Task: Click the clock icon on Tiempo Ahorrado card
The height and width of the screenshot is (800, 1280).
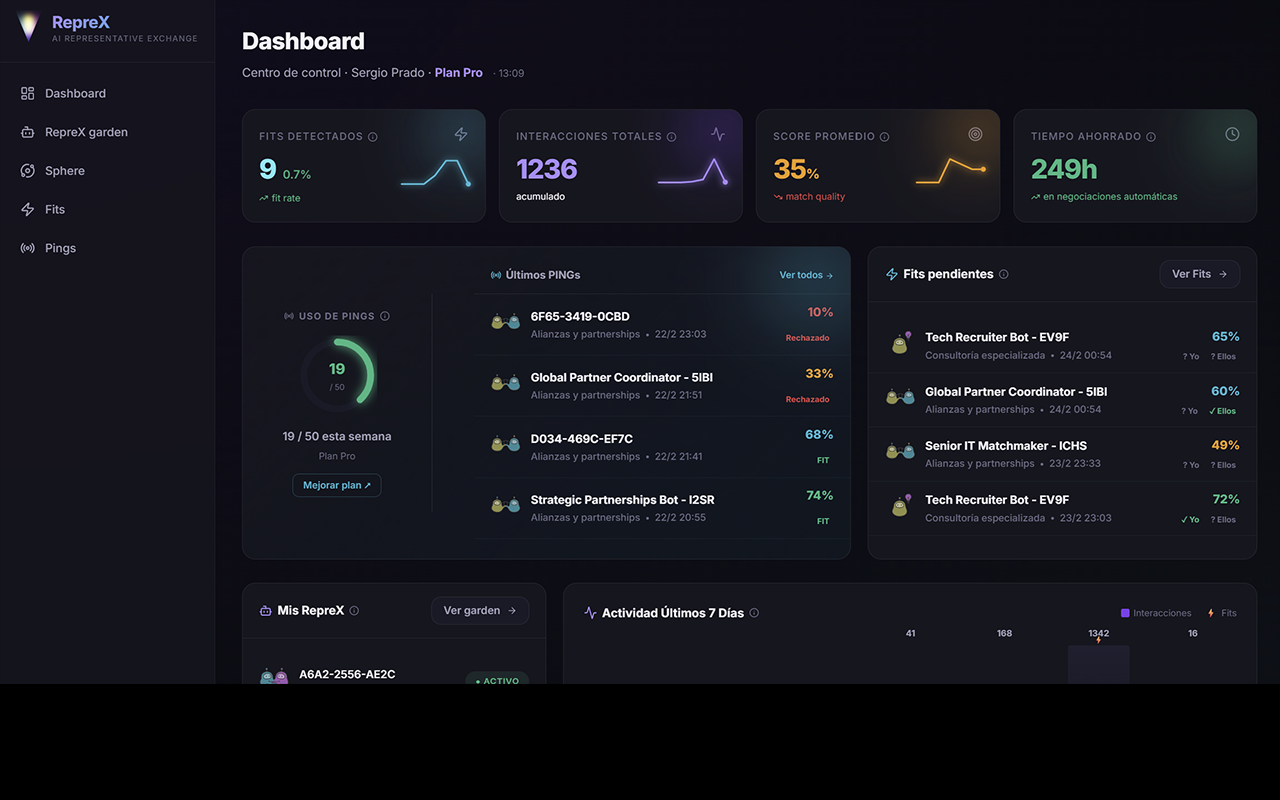Action: (1232, 133)
